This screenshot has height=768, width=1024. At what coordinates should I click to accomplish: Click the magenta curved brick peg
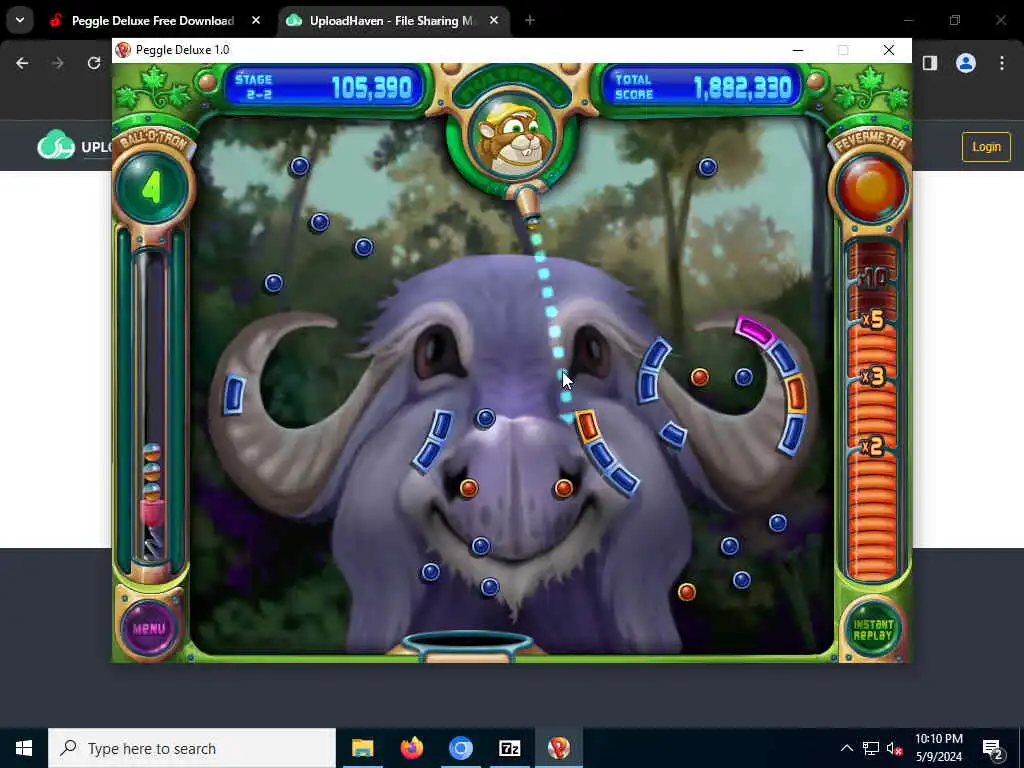tap(754, 330)
